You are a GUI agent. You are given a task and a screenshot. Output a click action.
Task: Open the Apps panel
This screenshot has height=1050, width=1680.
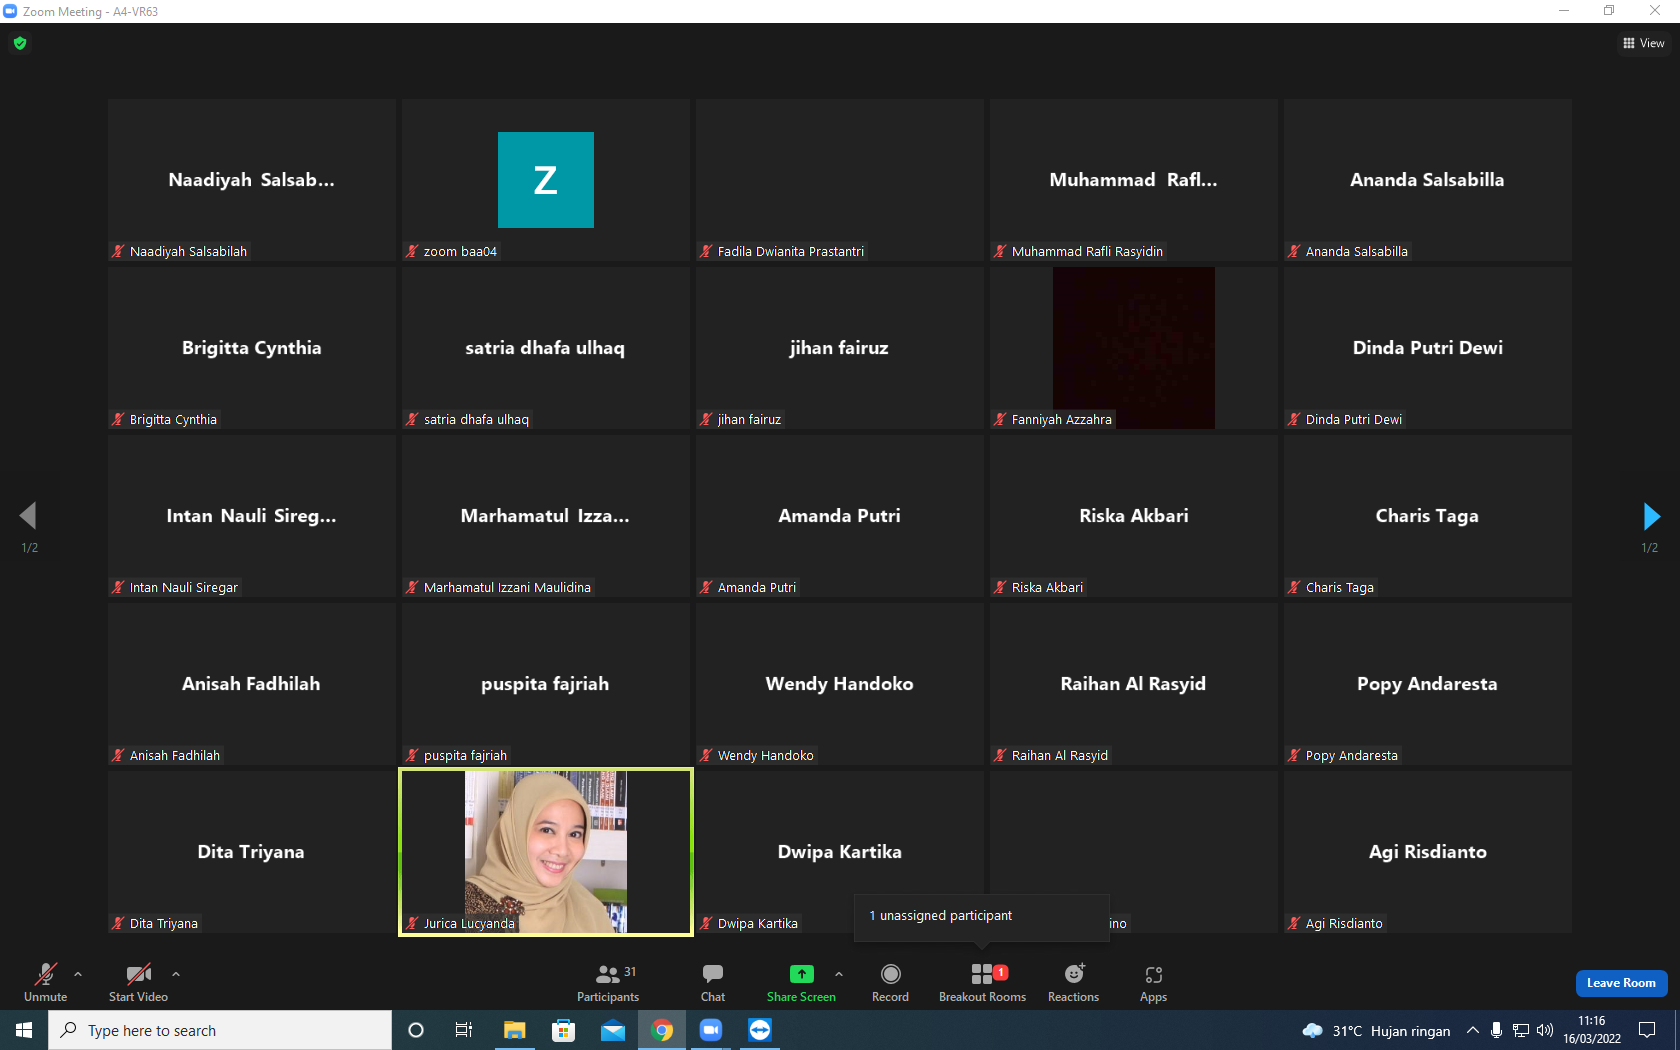(1153, 983)
